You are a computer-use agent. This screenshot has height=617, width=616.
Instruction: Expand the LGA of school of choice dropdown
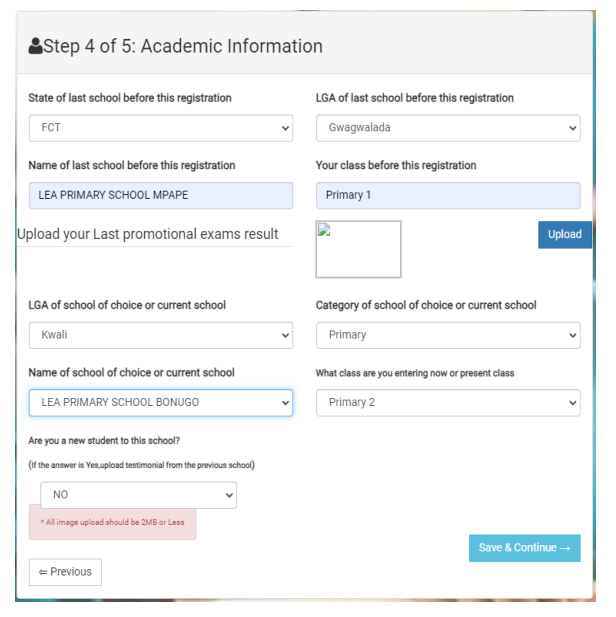click(x=160, y=335)
